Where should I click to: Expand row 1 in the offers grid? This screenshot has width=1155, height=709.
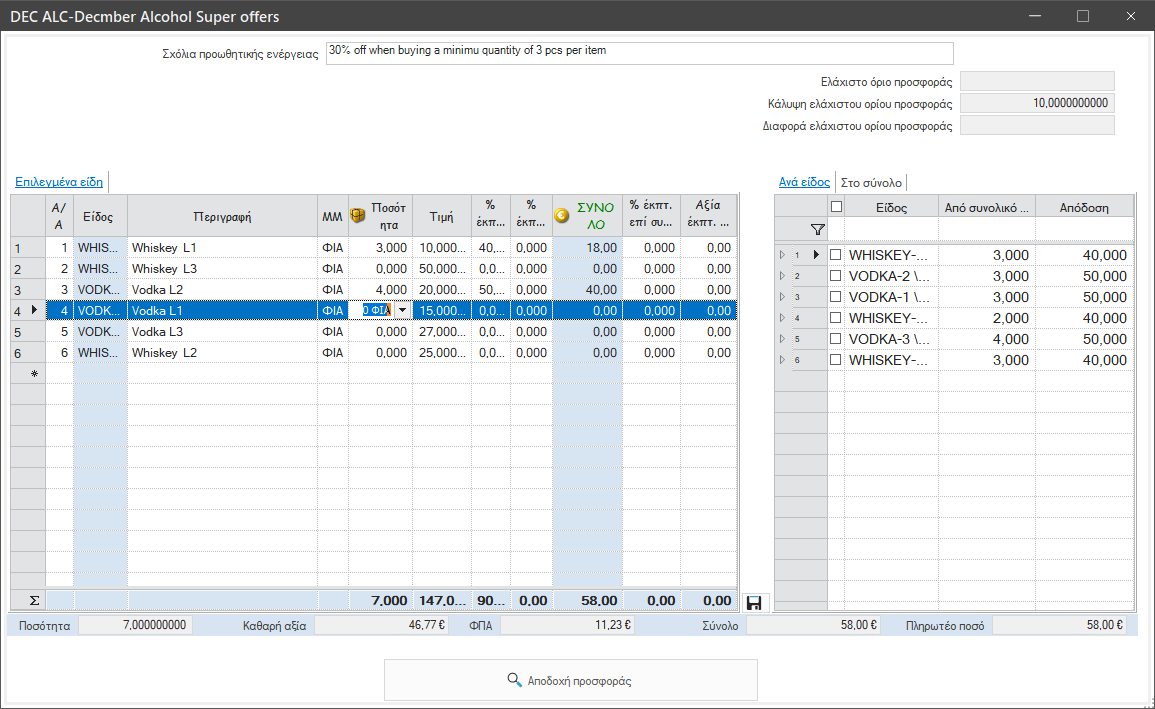pyautogui.click(x=782, y=255)
